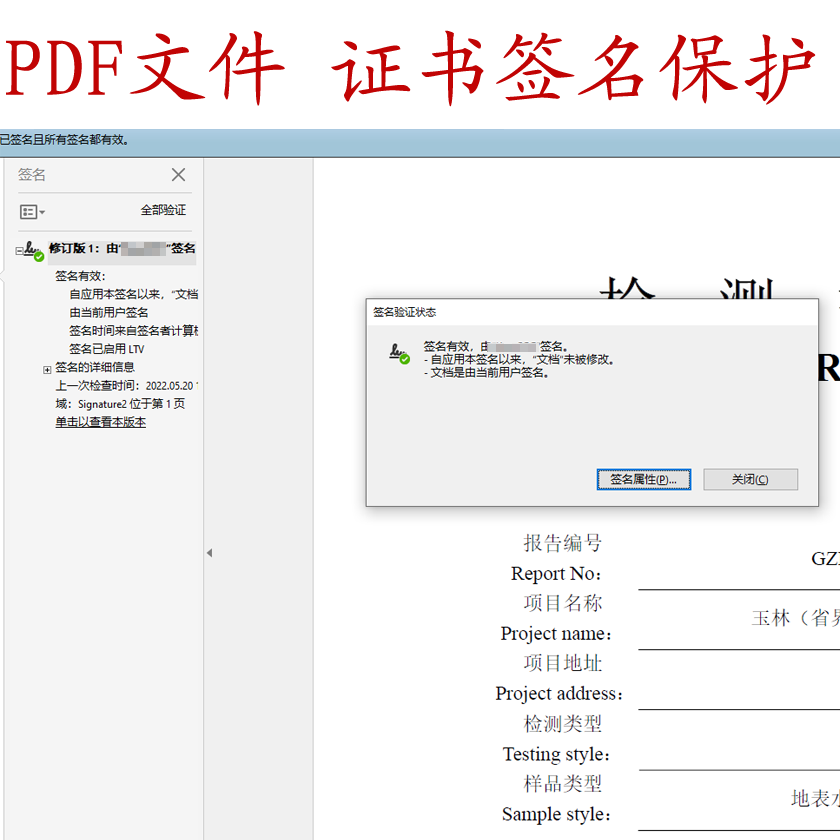
Task: Open the signature panel options dropdown
Action: [32, 212]
